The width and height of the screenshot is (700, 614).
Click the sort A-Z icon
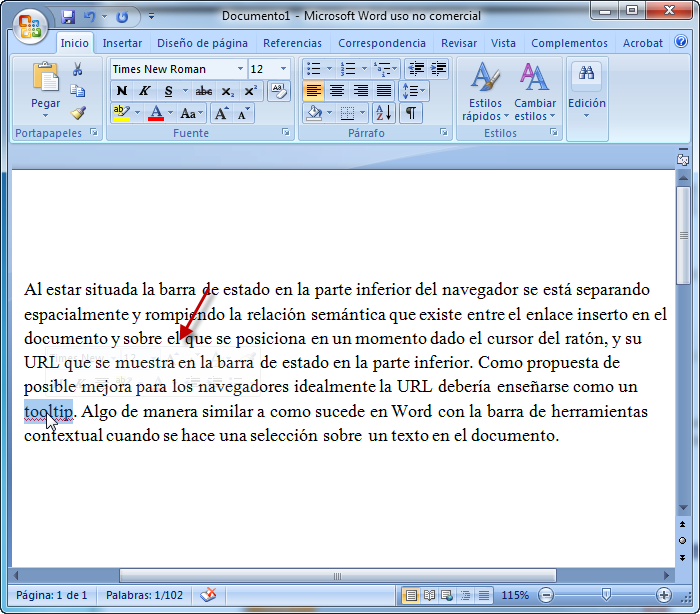387,113
